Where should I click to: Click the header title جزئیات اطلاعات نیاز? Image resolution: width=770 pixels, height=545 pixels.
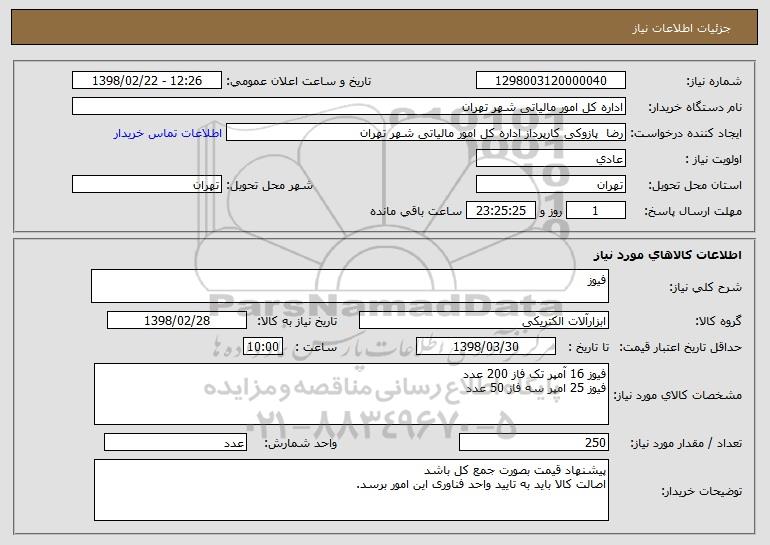[x=681, y=28]
